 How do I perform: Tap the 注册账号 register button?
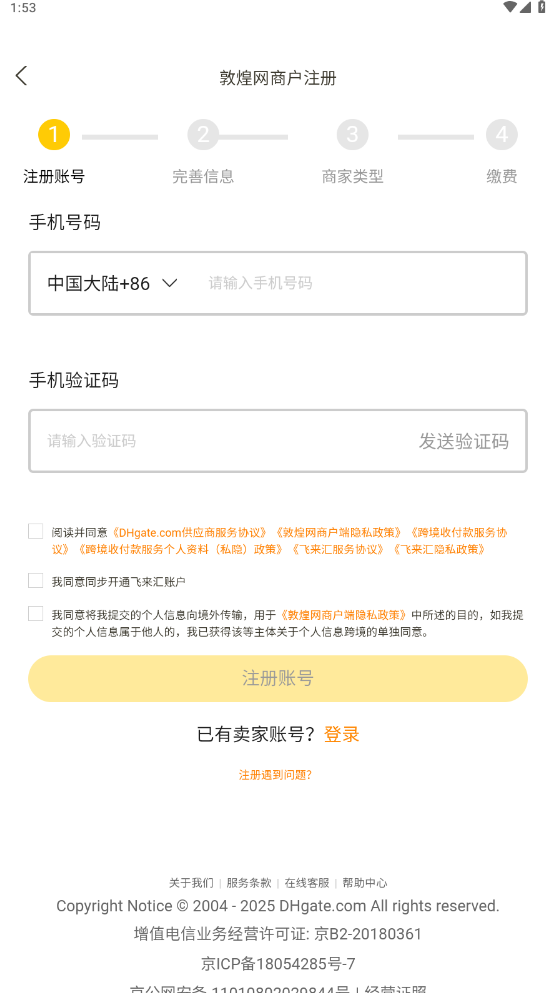(278, 678)
